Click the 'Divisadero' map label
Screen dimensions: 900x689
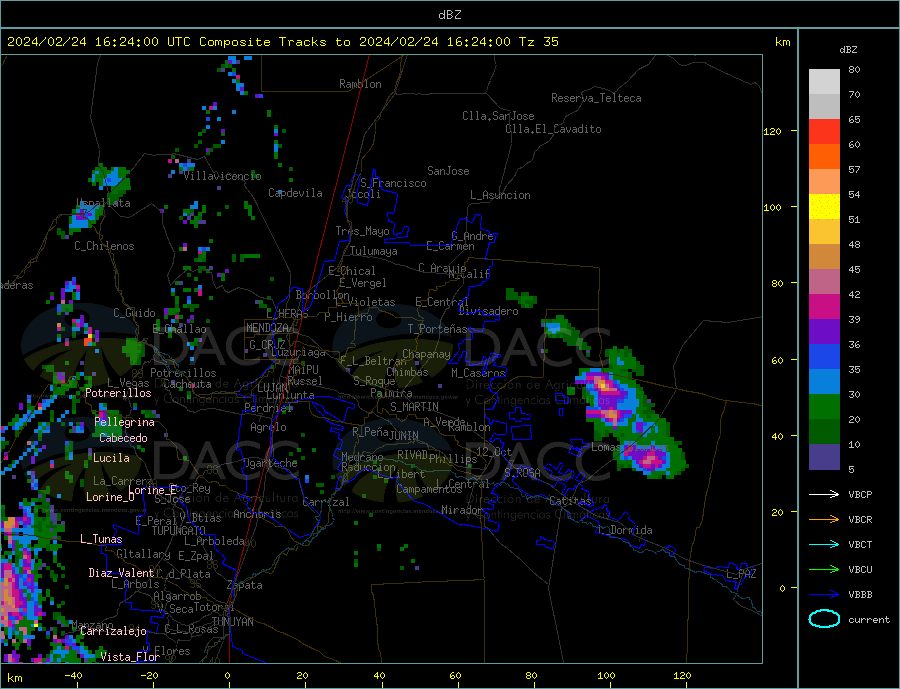[x=488, y=311]
